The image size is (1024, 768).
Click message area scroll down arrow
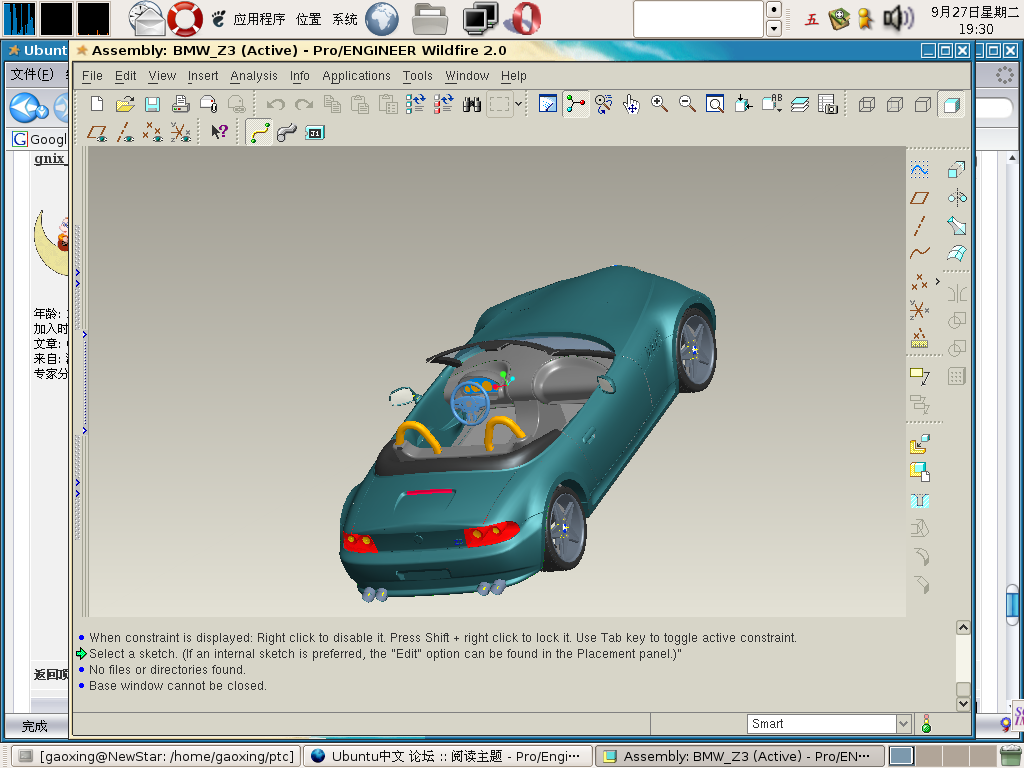tap(963, 703)
